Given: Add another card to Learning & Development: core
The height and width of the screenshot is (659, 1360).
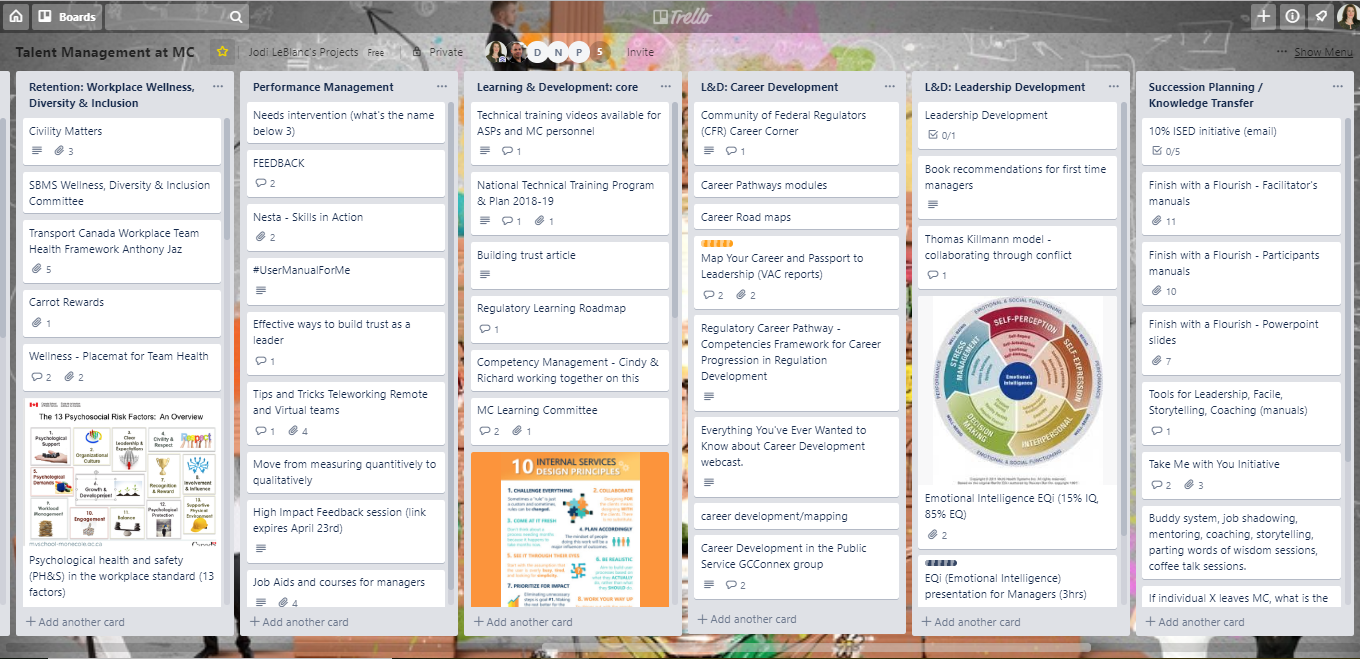Looking at the screenshot, I should (524, 622).
